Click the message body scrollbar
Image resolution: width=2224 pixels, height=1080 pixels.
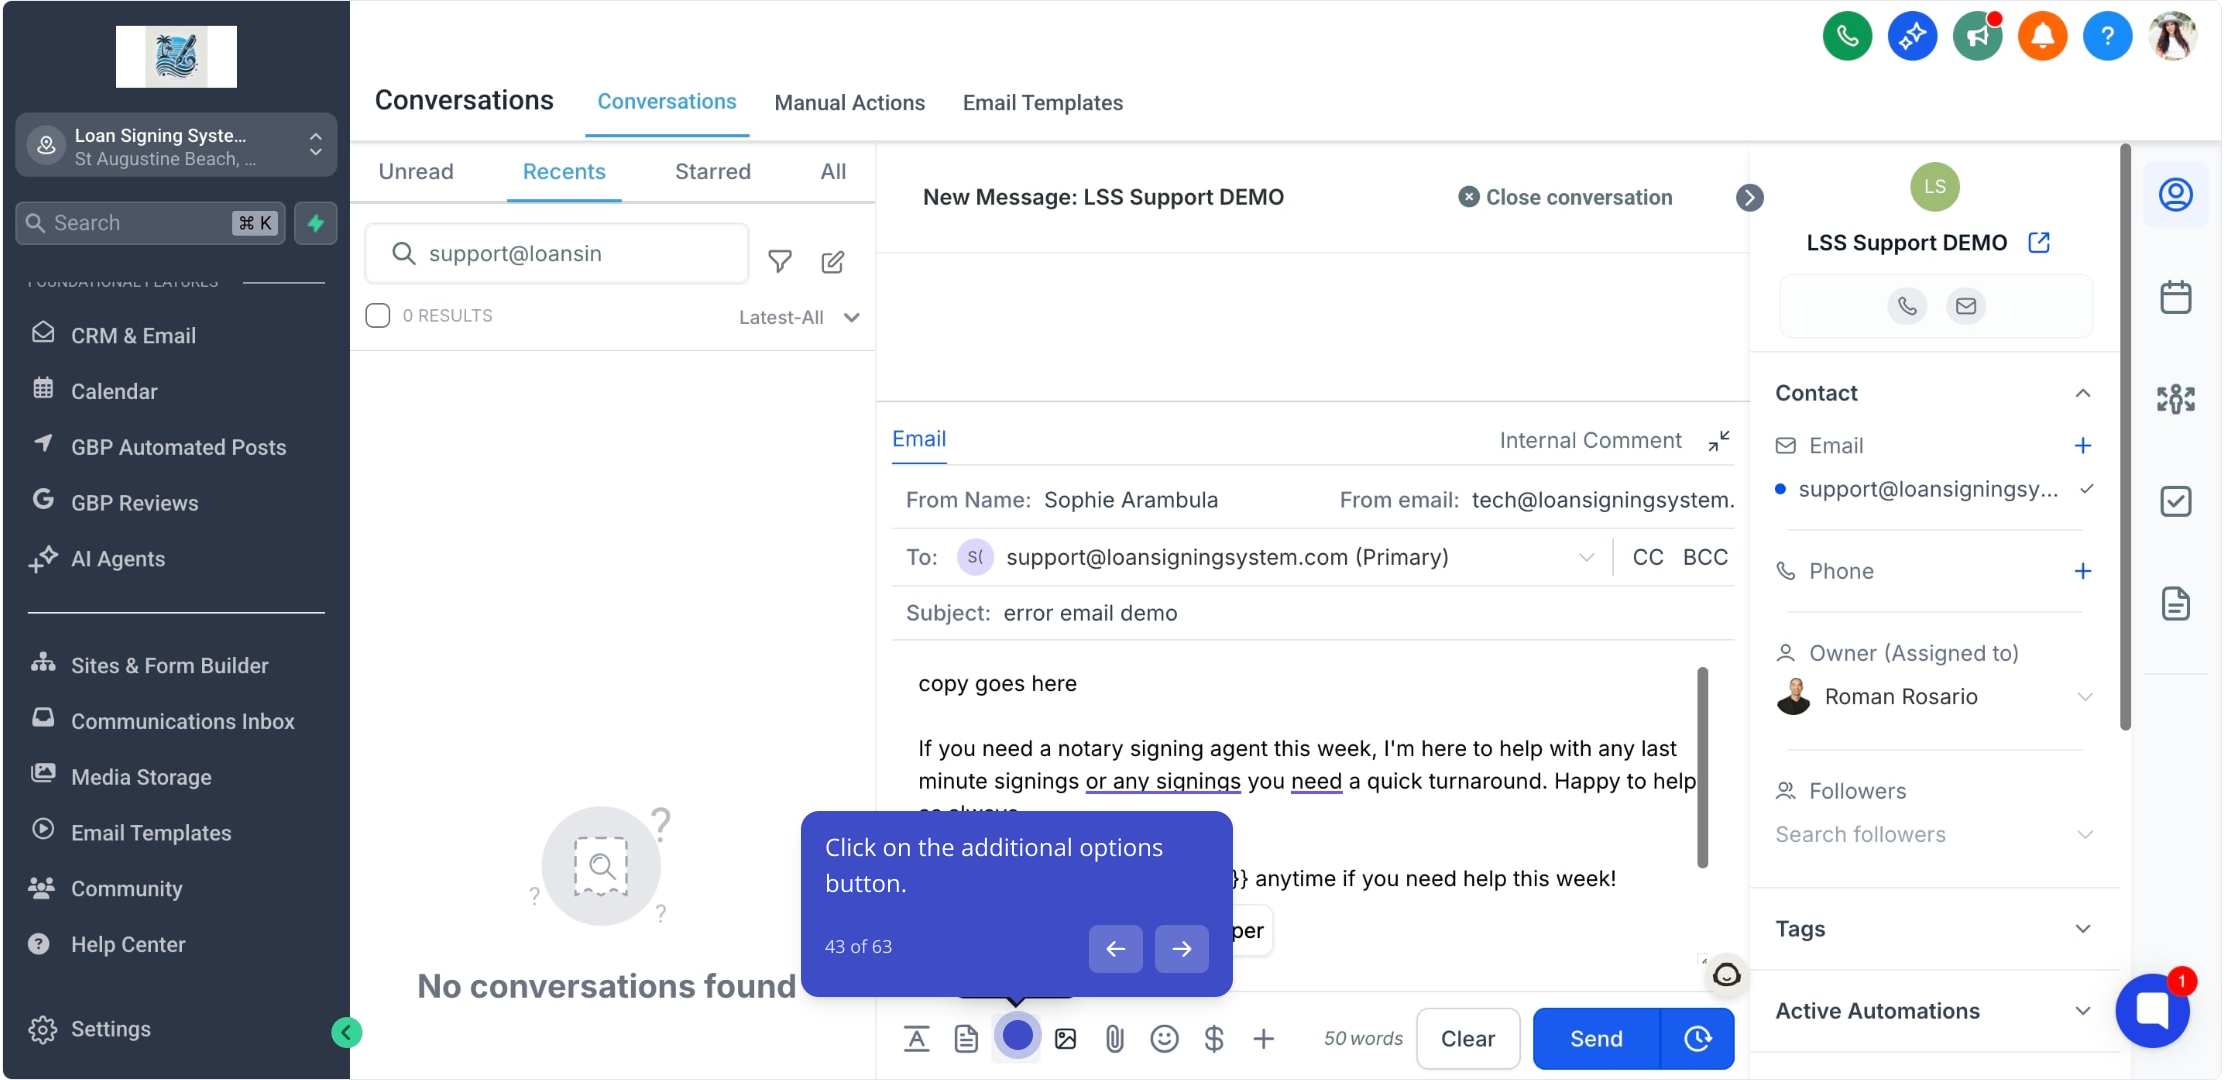[1702, 768]
